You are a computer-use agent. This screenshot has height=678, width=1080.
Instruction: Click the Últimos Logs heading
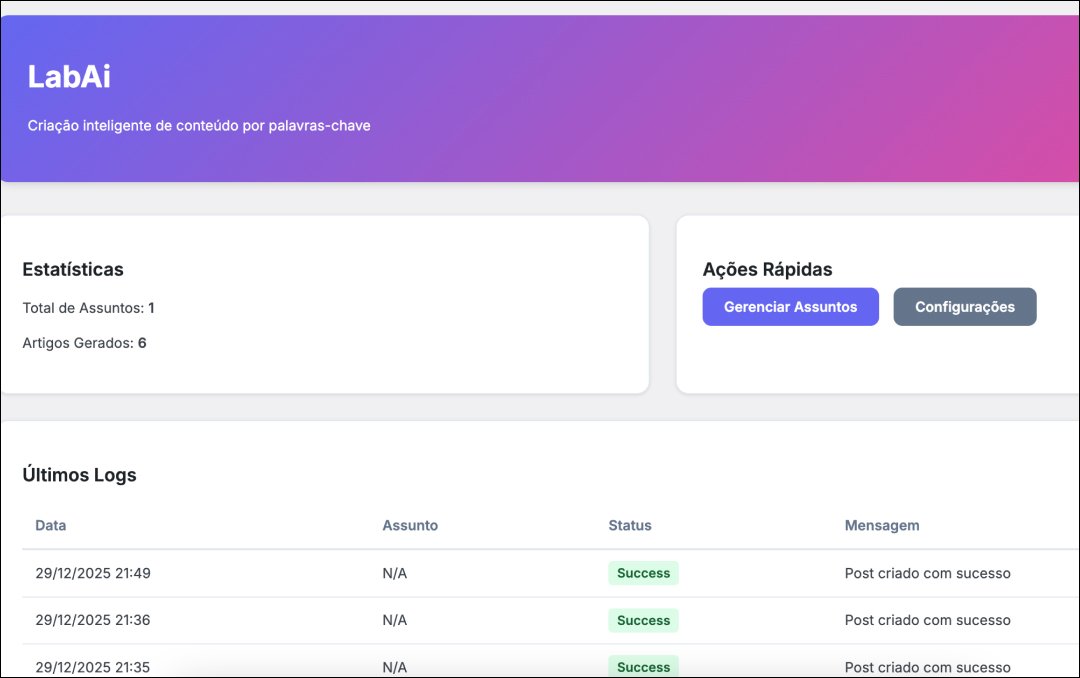(79, 475)
